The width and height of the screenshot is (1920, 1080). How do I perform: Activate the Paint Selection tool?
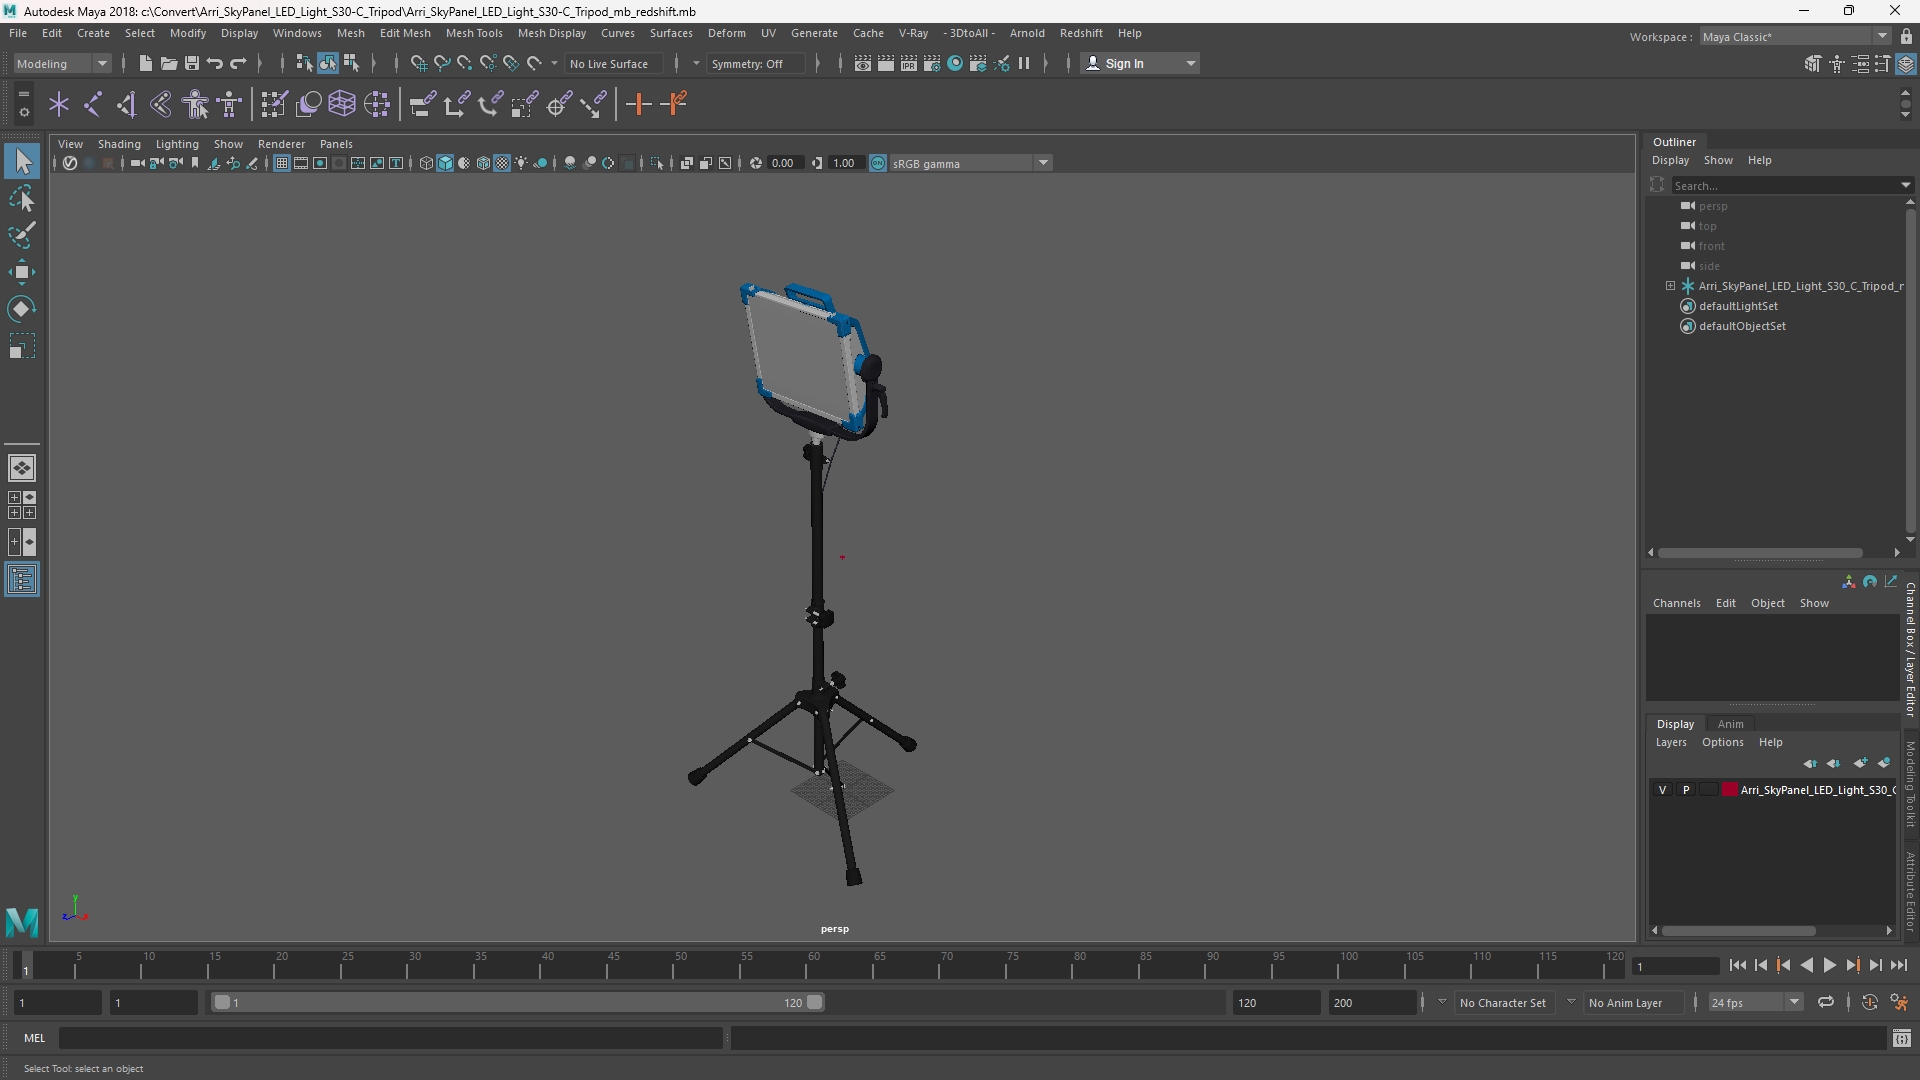pyautogui.click(x=22, y=236)
